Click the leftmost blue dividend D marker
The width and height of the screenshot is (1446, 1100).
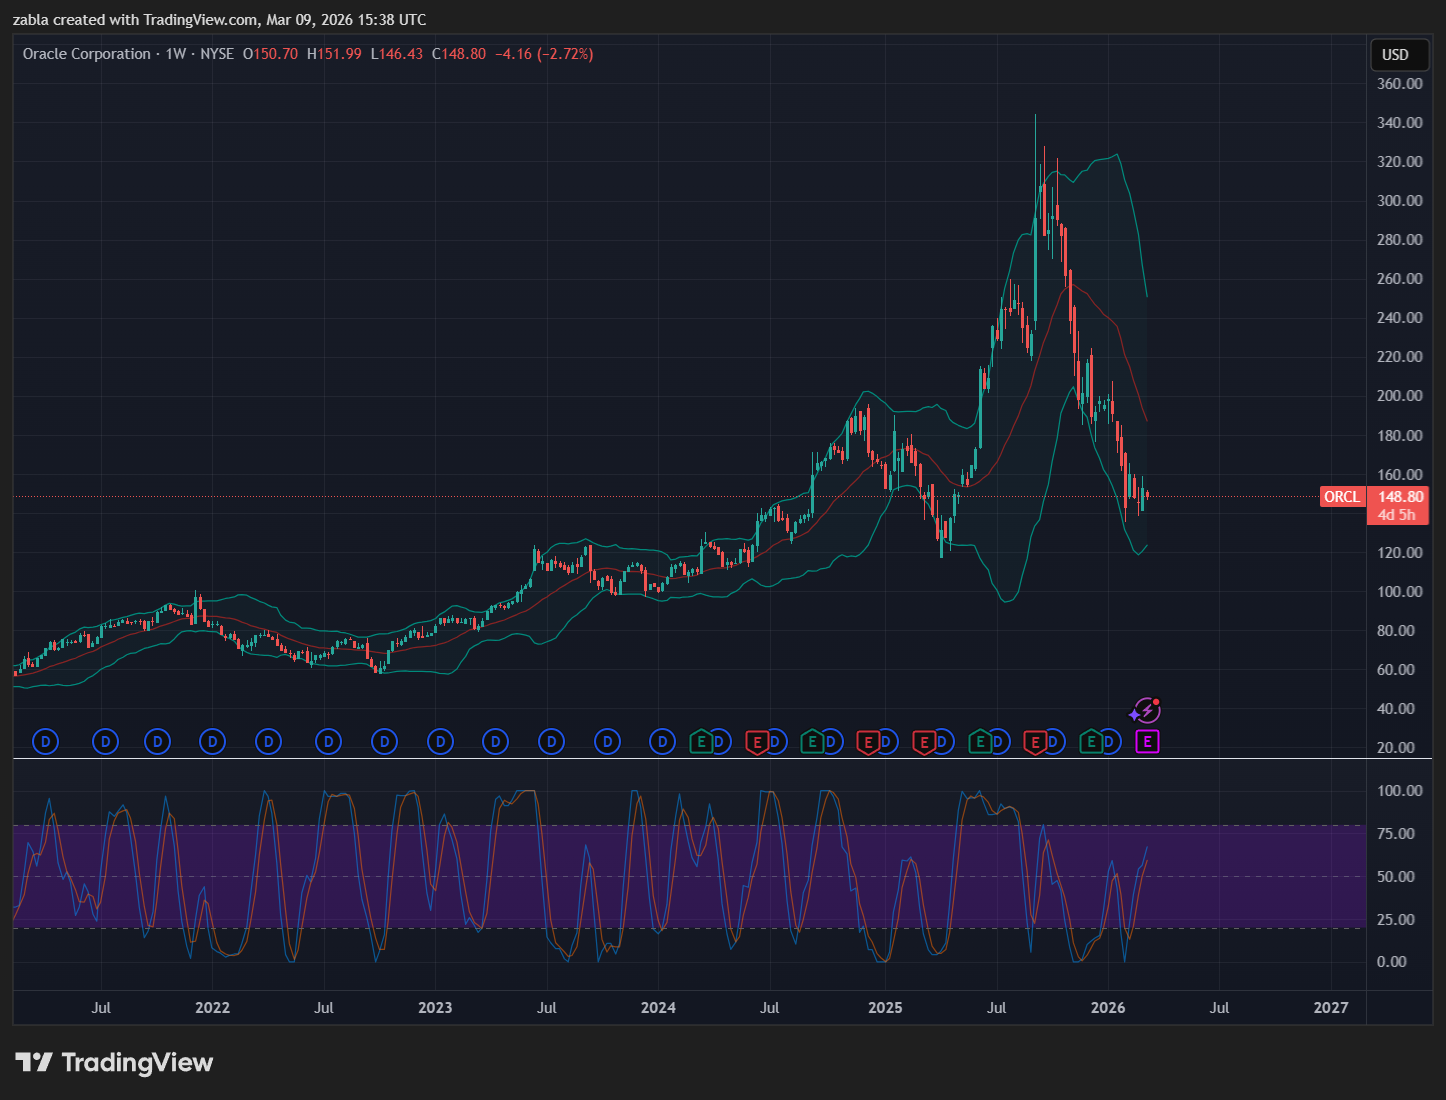tap(45, 742)
